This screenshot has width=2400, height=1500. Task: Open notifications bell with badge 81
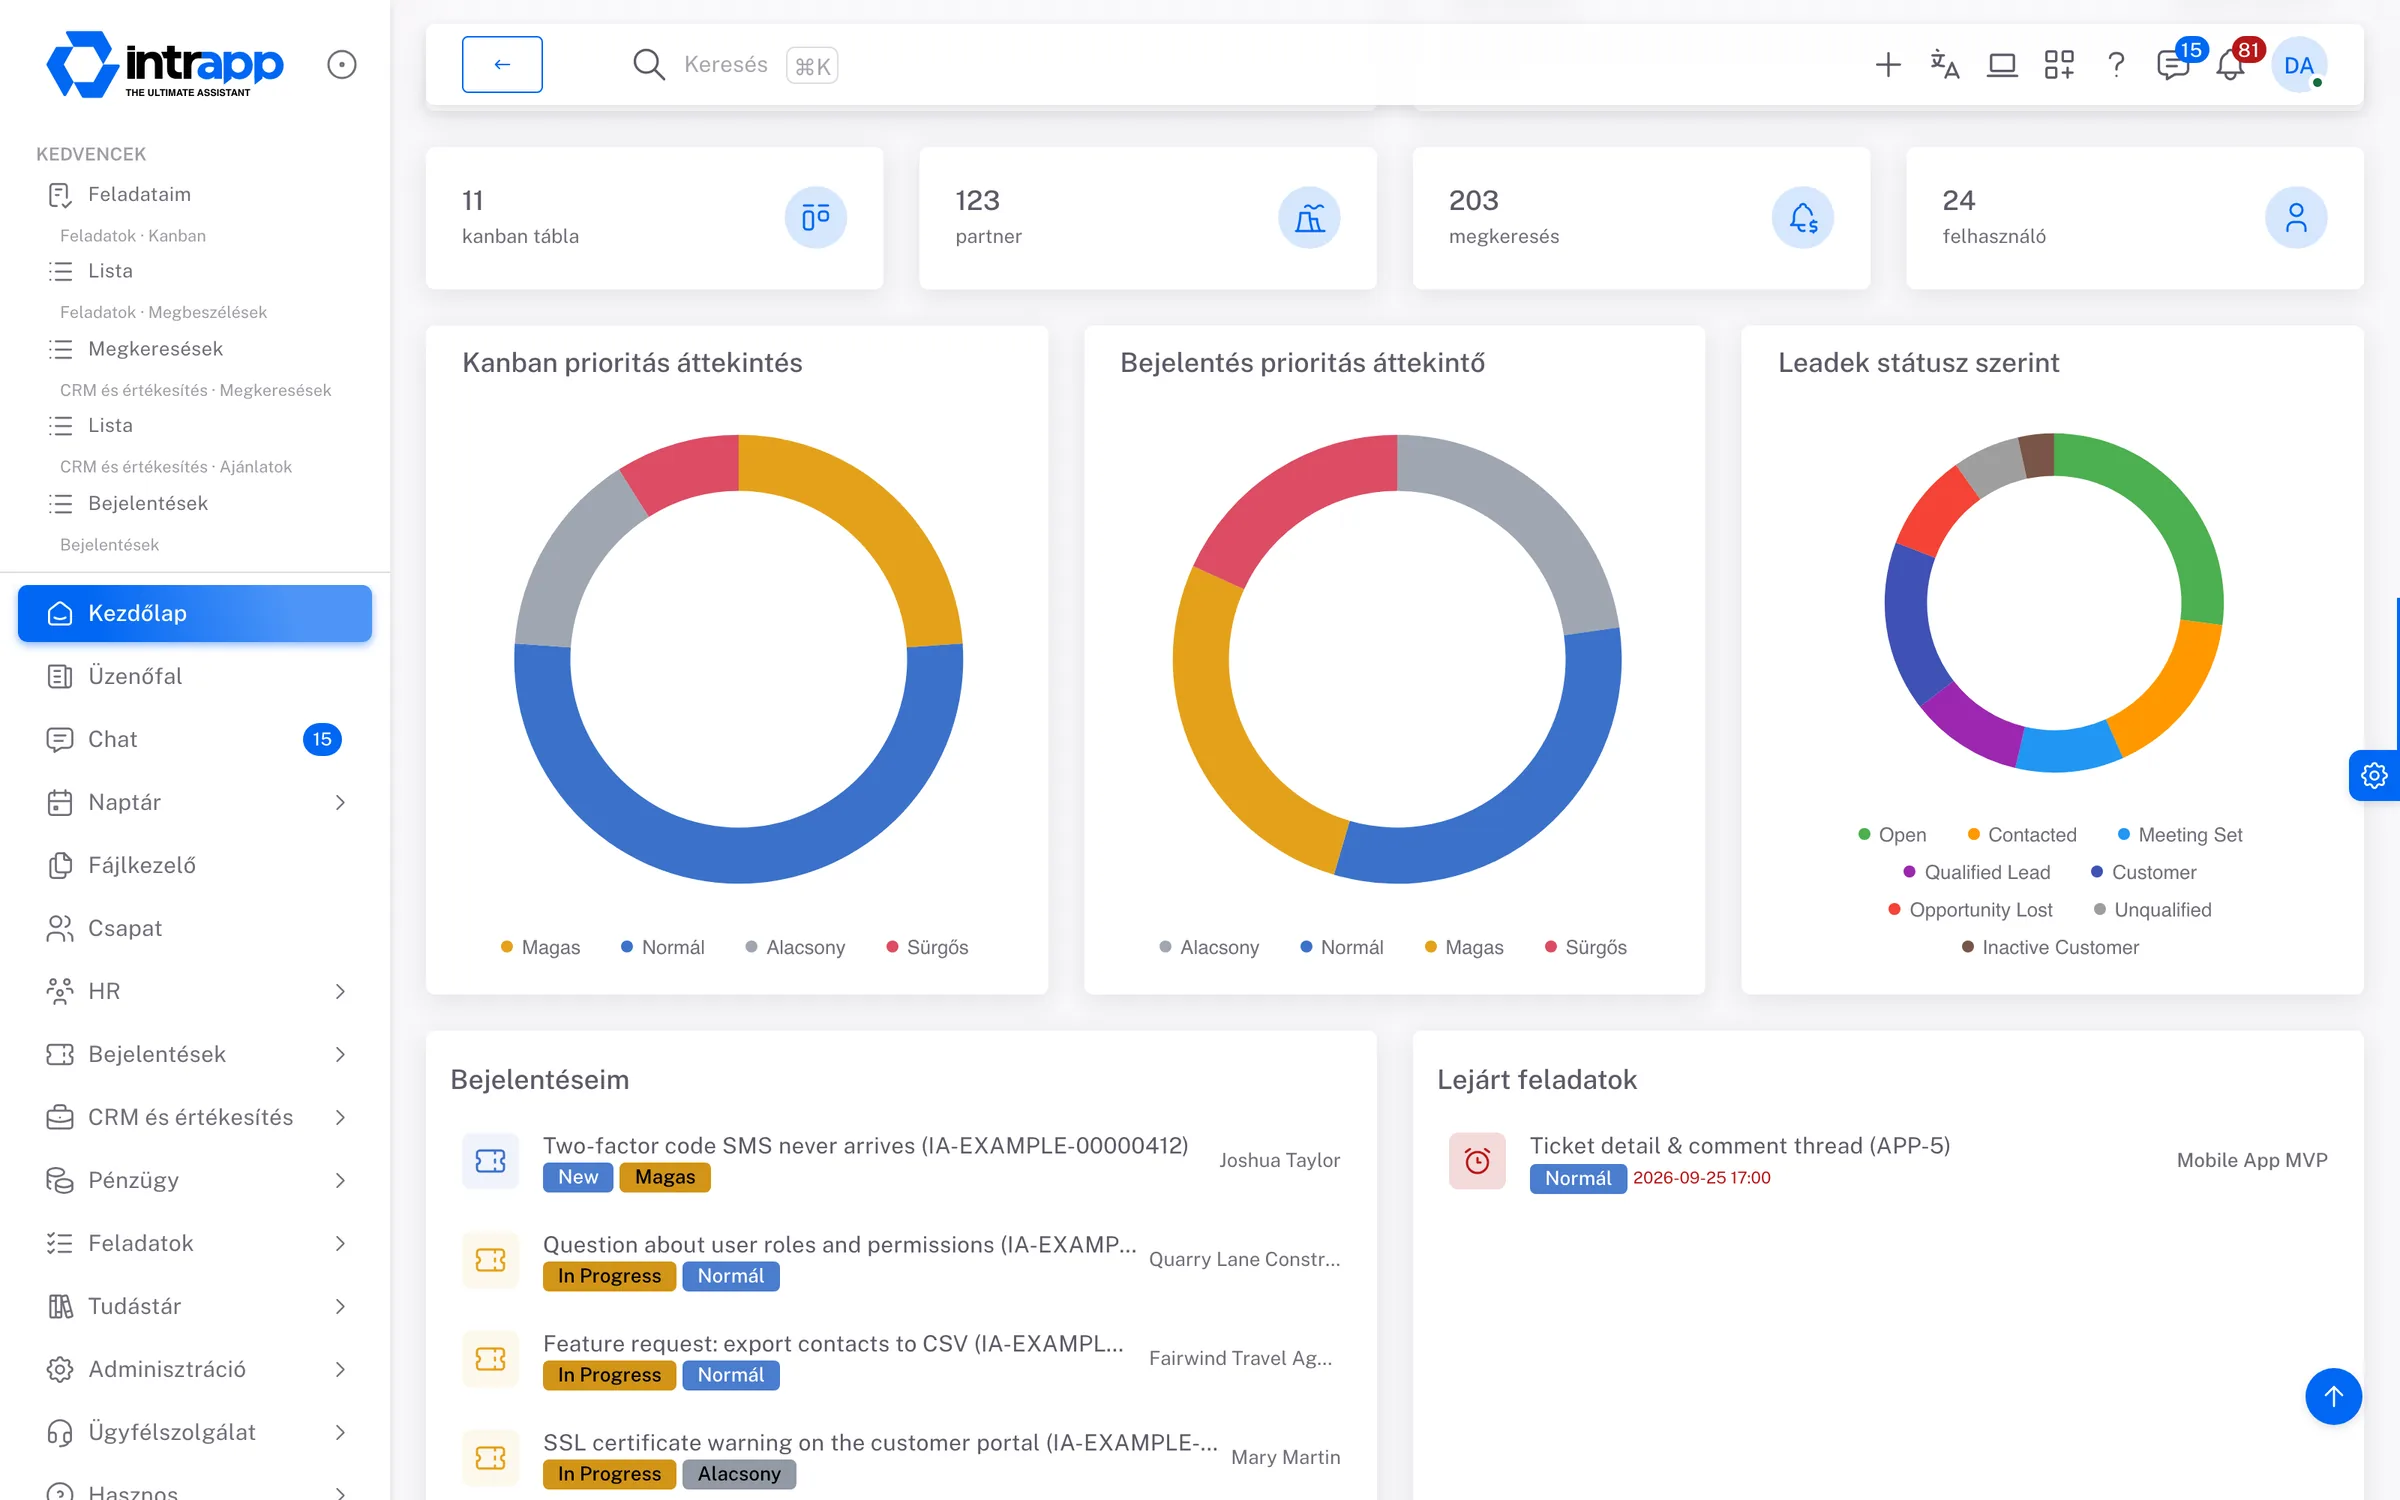click(x=2232, y=65)
